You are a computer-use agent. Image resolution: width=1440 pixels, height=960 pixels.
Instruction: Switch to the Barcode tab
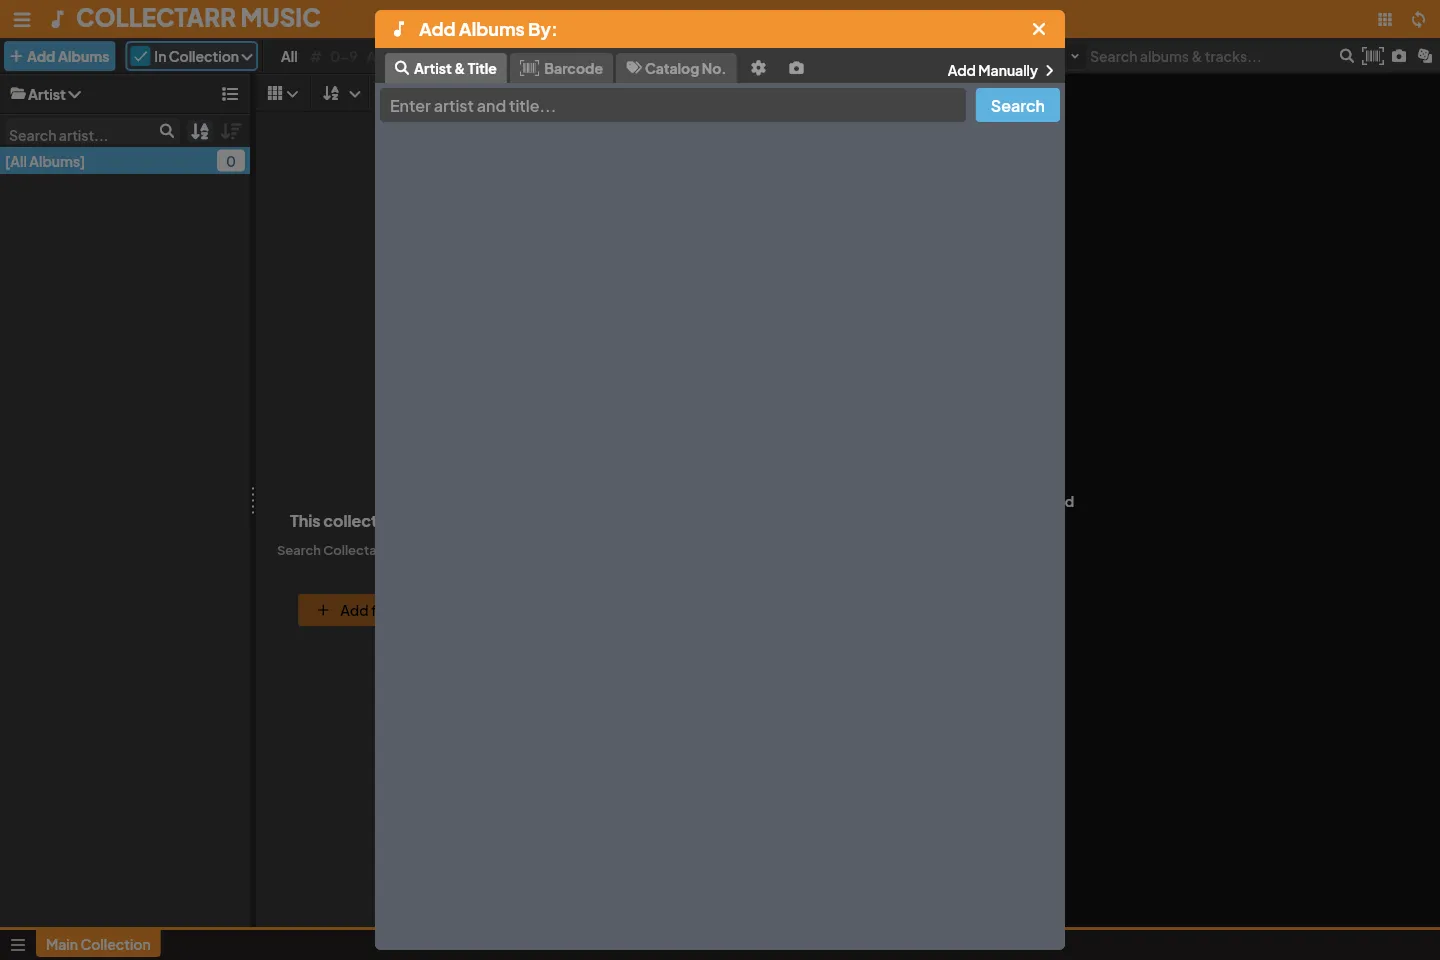tap(562, 68)
